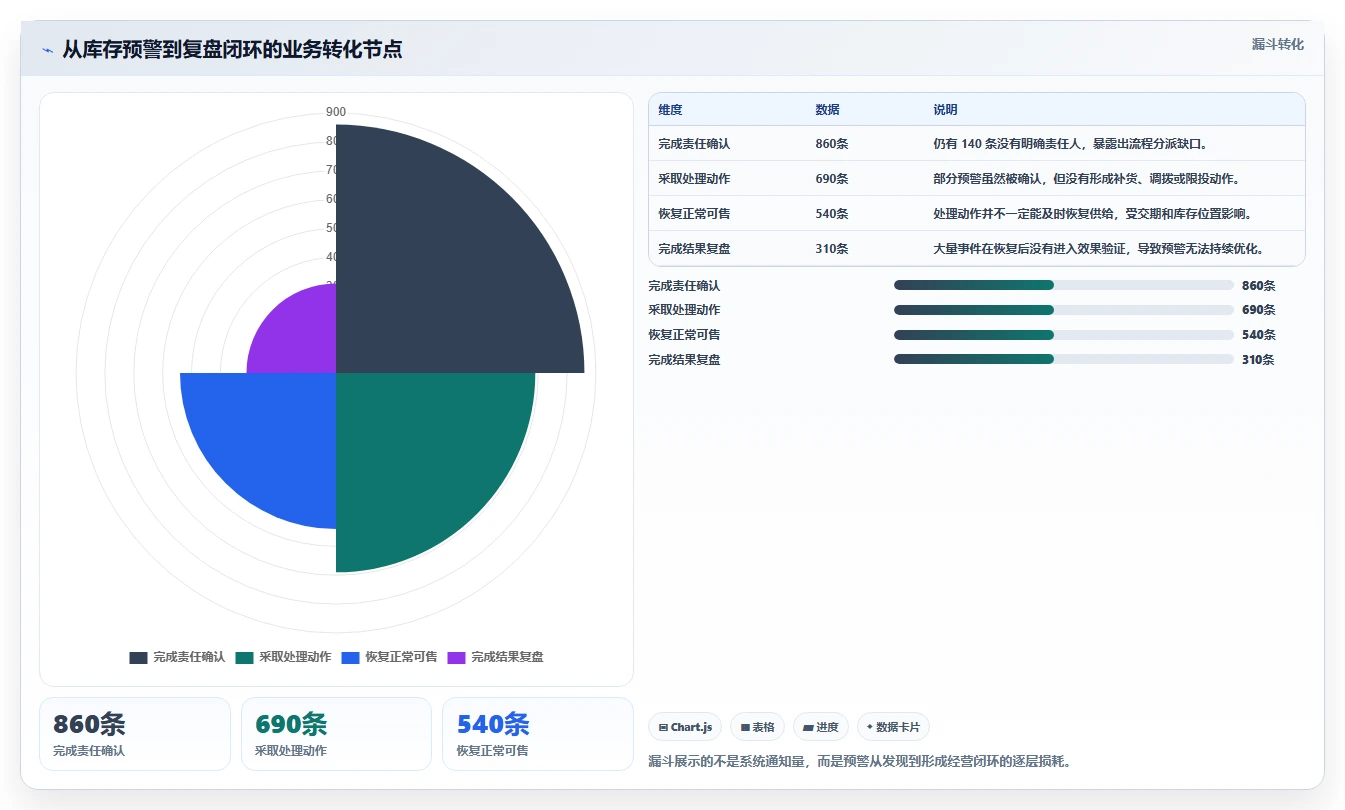
Task: Click the progress bar for 完成结果复盘
Action: pos(1064,359)
